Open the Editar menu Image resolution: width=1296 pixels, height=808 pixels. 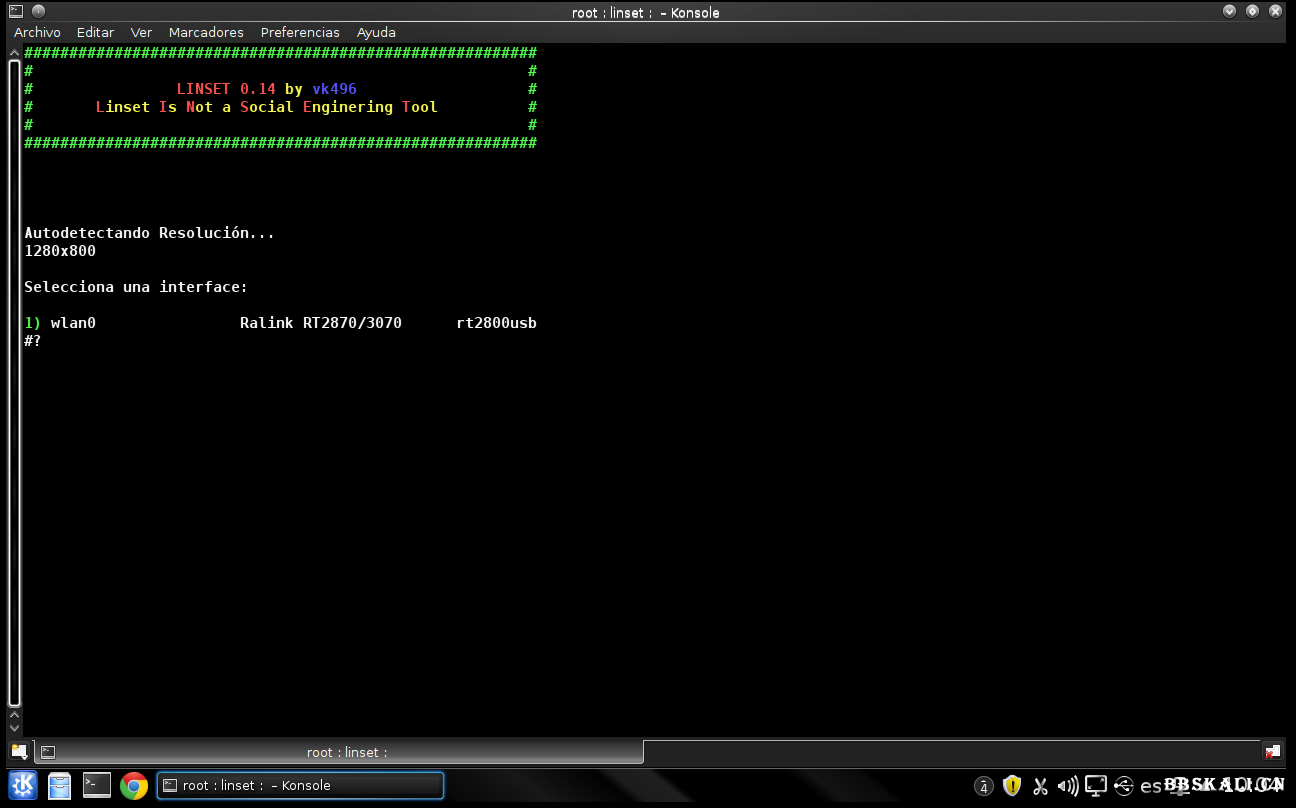coord(95,32)
